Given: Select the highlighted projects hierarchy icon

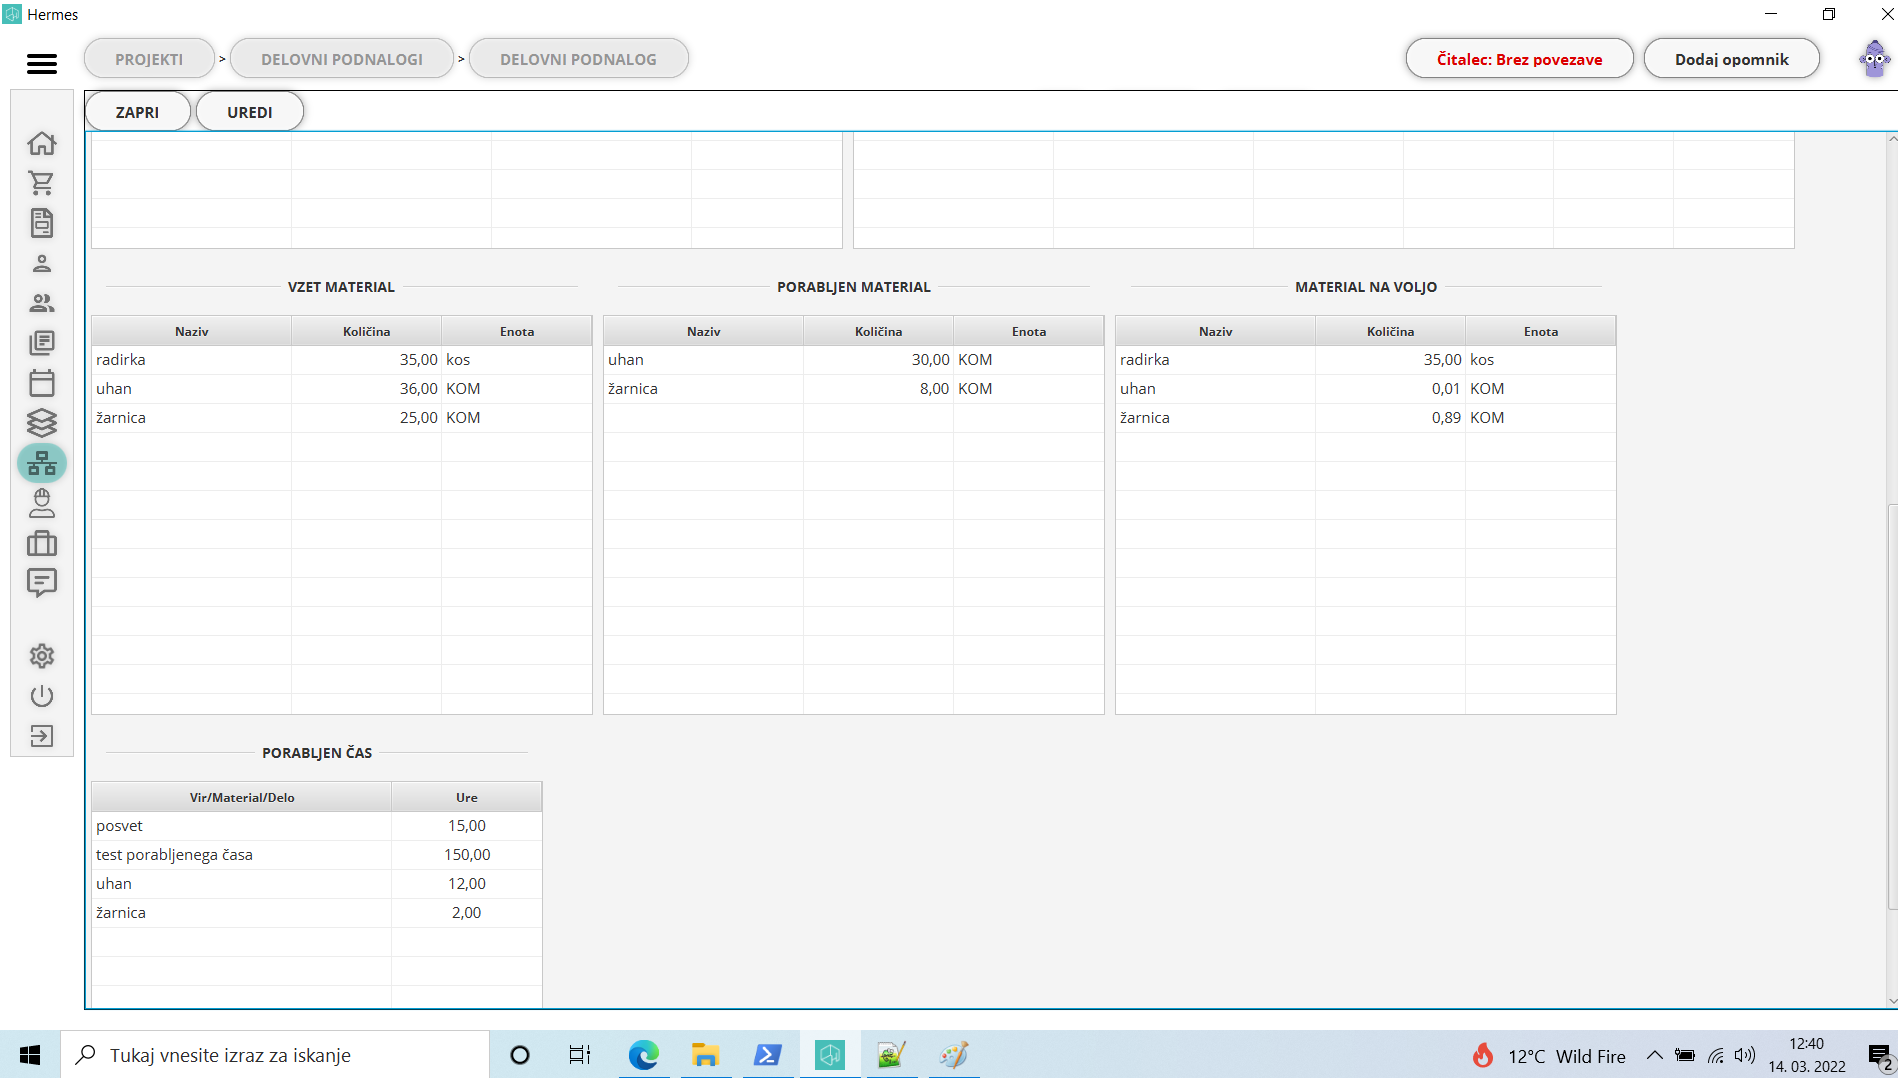Looking at the screenshot, I should click(x=41, y=463).
